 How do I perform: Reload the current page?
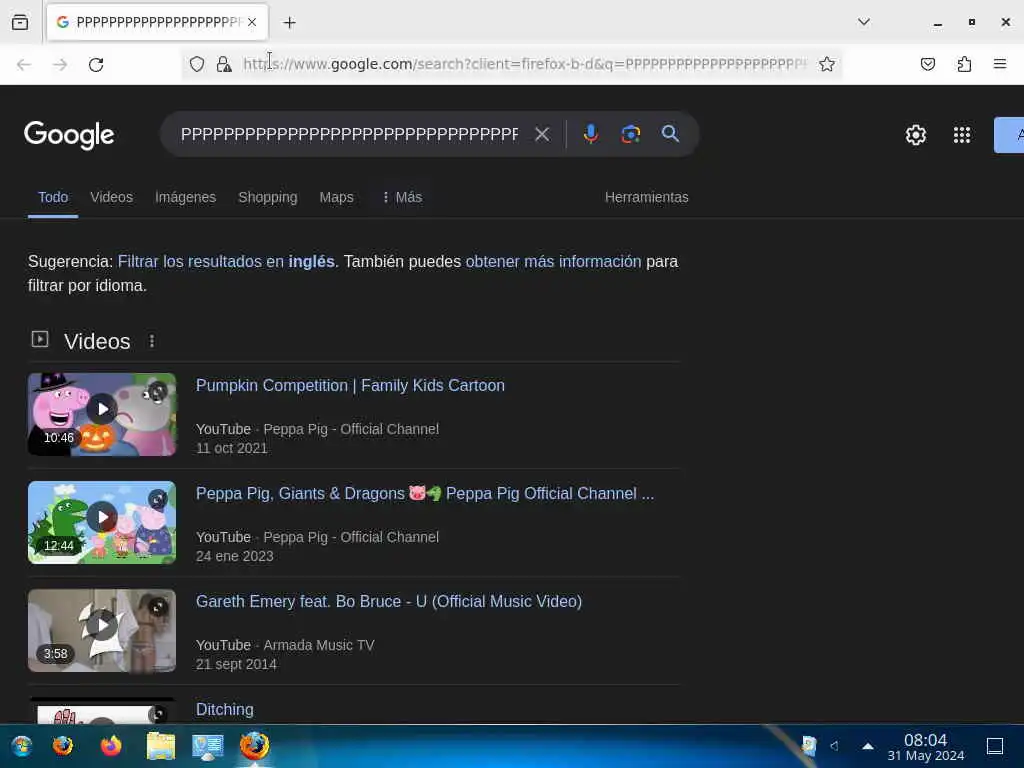point(96,64)
